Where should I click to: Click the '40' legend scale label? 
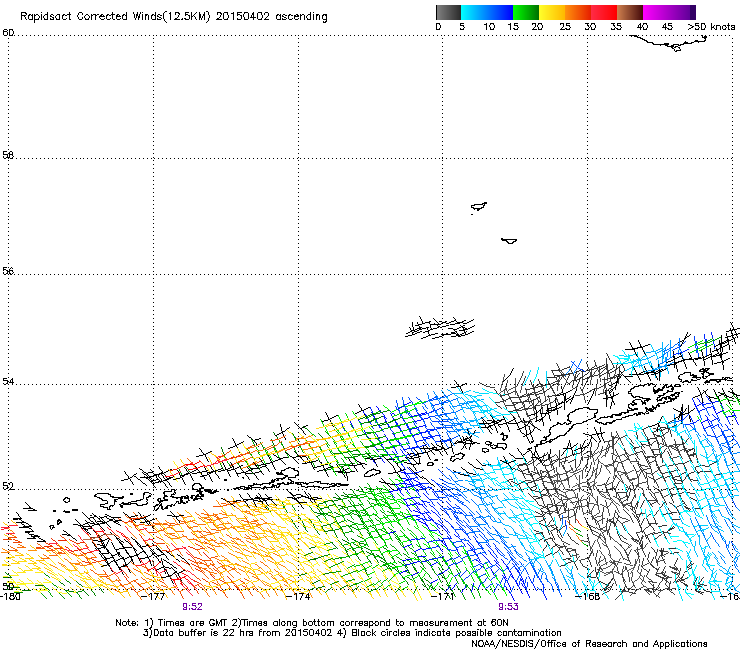(642, 27)
